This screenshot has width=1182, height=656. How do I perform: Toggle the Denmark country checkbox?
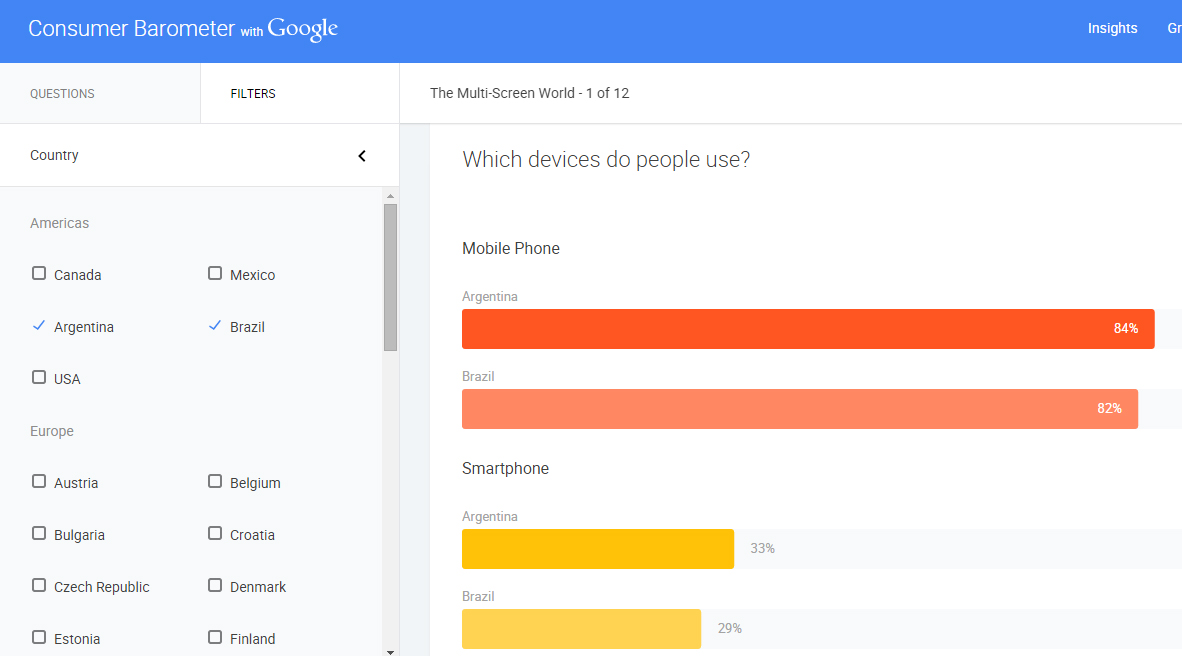tap(215, 586)
